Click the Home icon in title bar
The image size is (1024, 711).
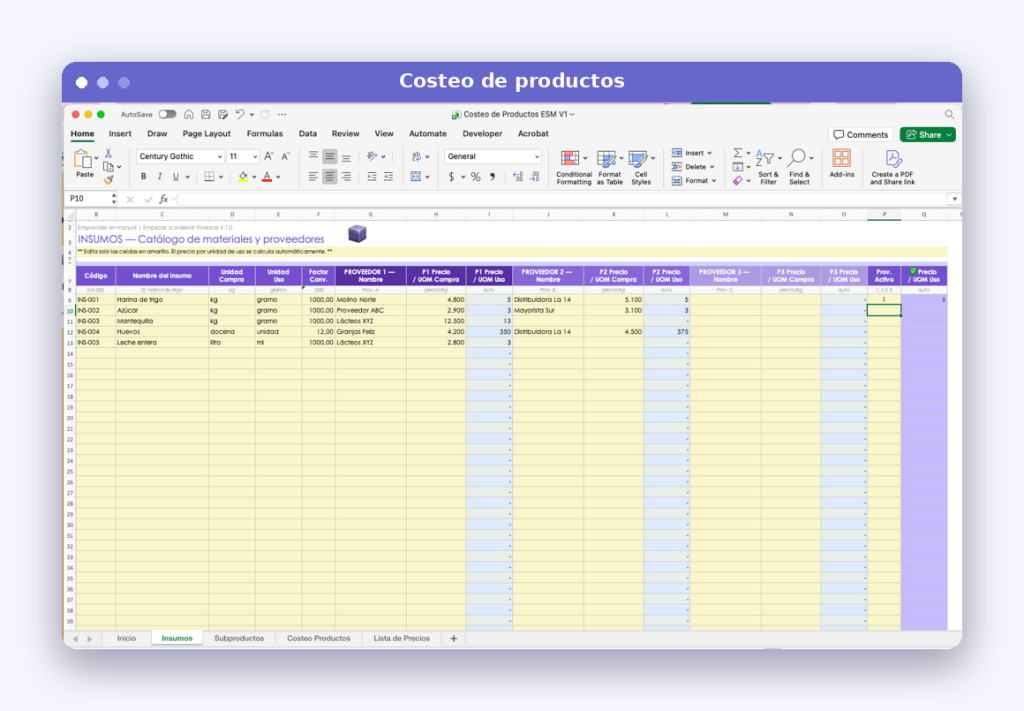pyautogui.click(x=189, y=114)
